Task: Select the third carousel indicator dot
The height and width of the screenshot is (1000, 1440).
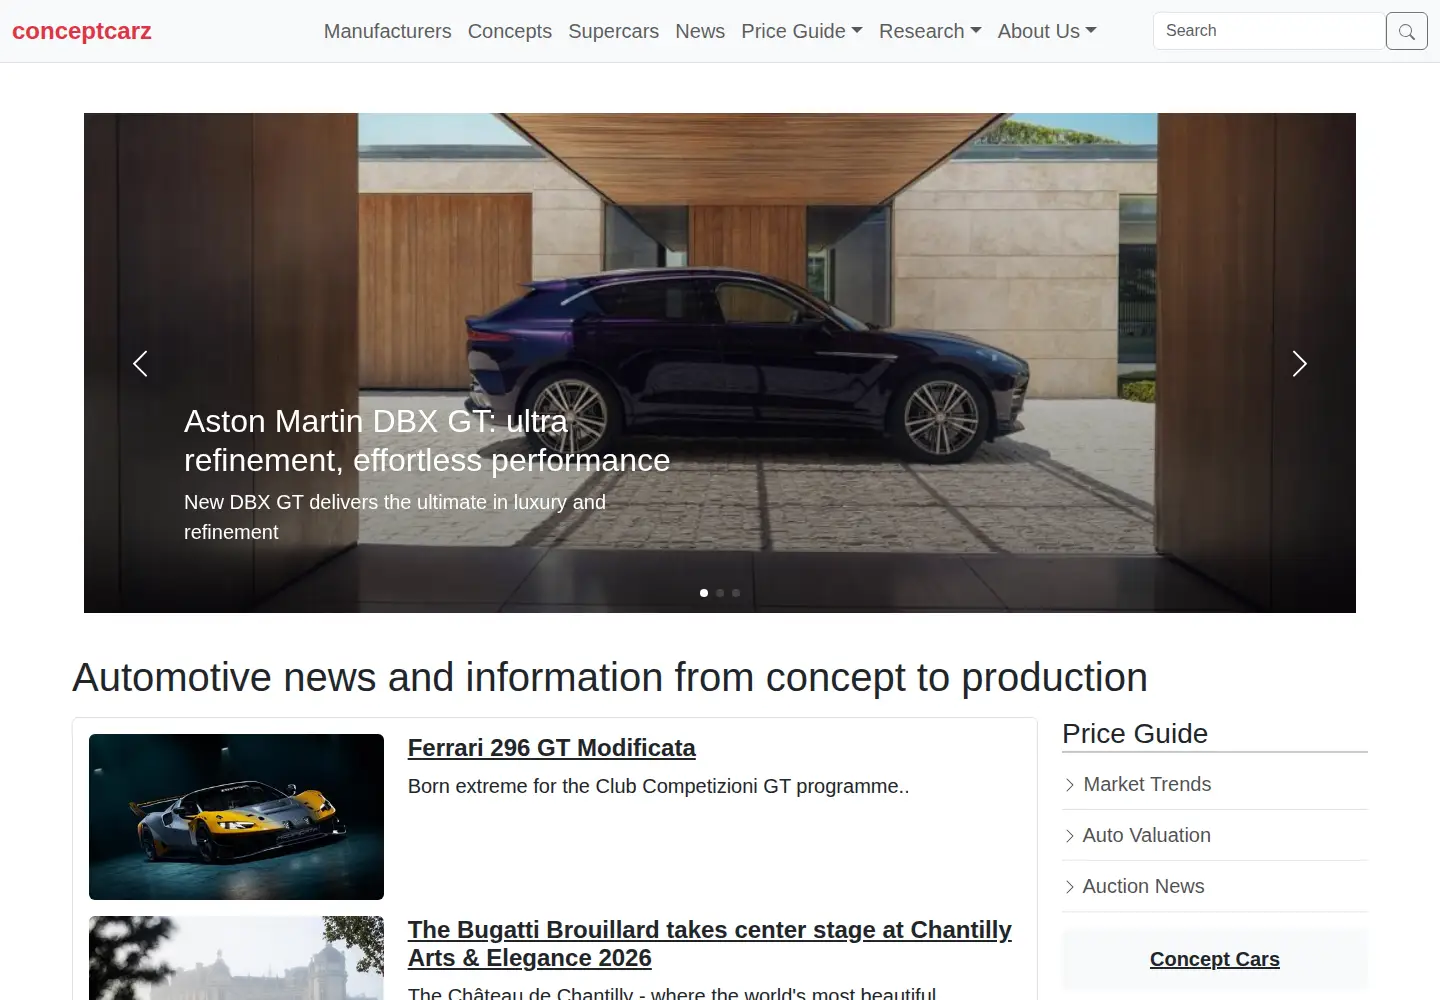Action: tap(736, 593)
